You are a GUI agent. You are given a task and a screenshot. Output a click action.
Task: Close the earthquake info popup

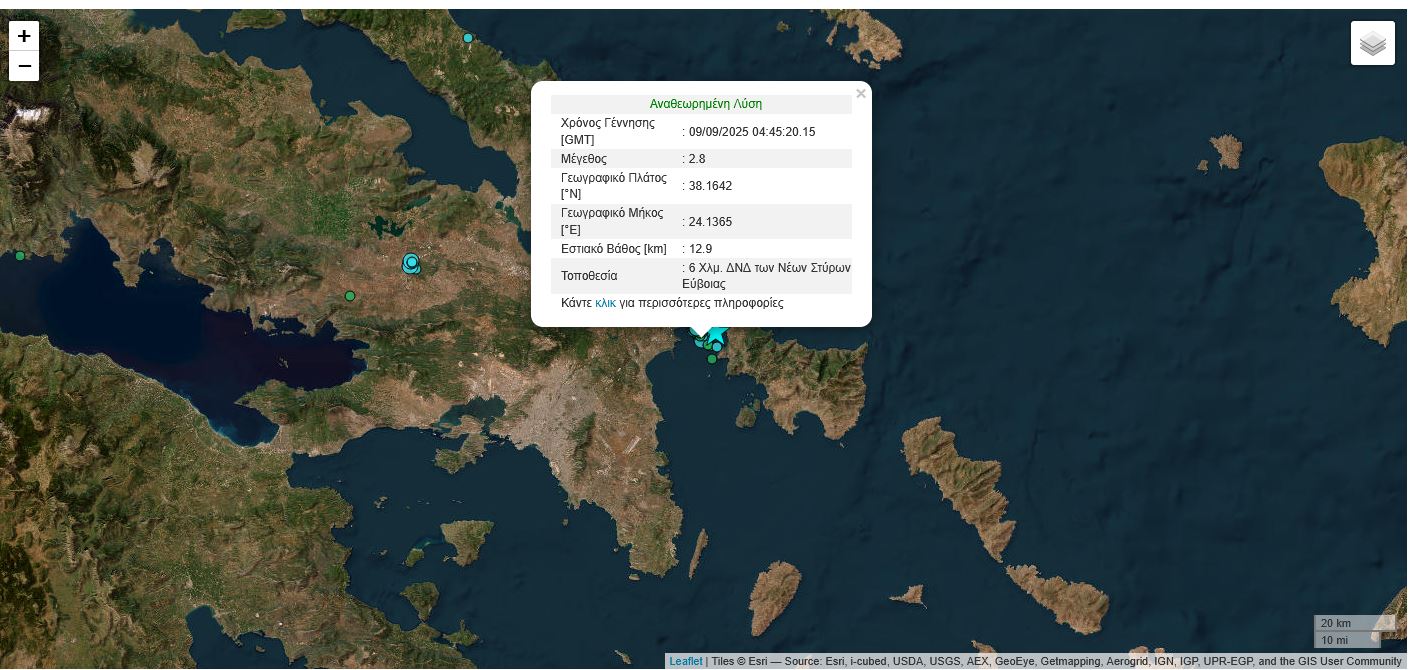click(860, 94)
